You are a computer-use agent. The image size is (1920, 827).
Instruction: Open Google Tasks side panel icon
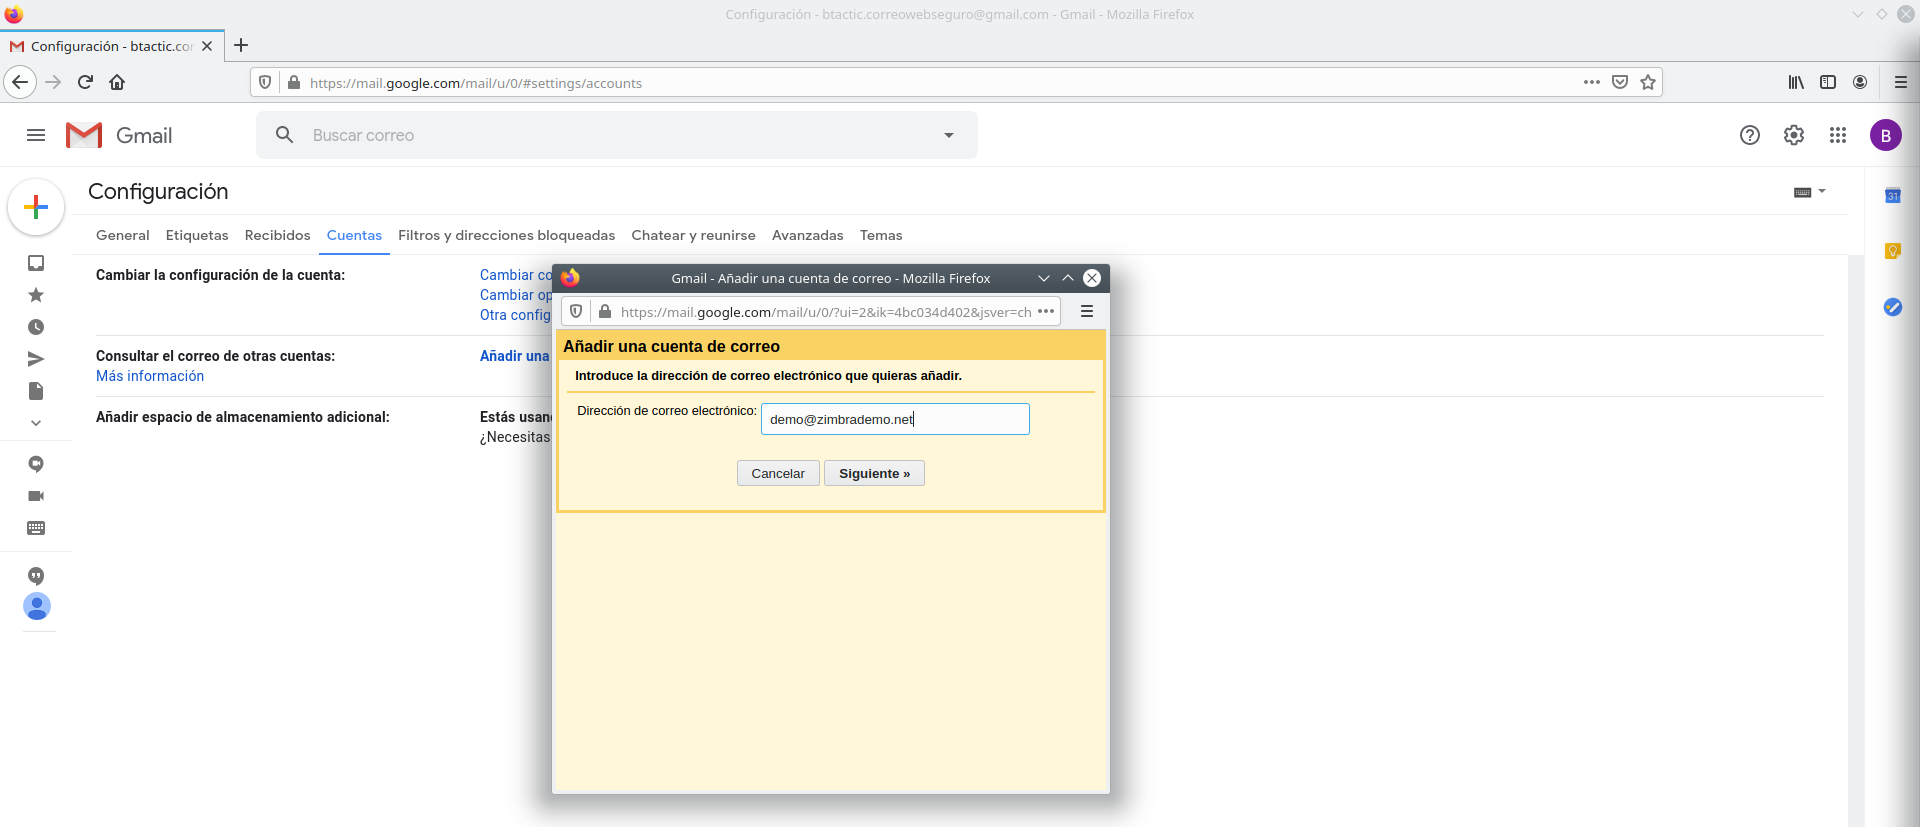[1893, 307]
